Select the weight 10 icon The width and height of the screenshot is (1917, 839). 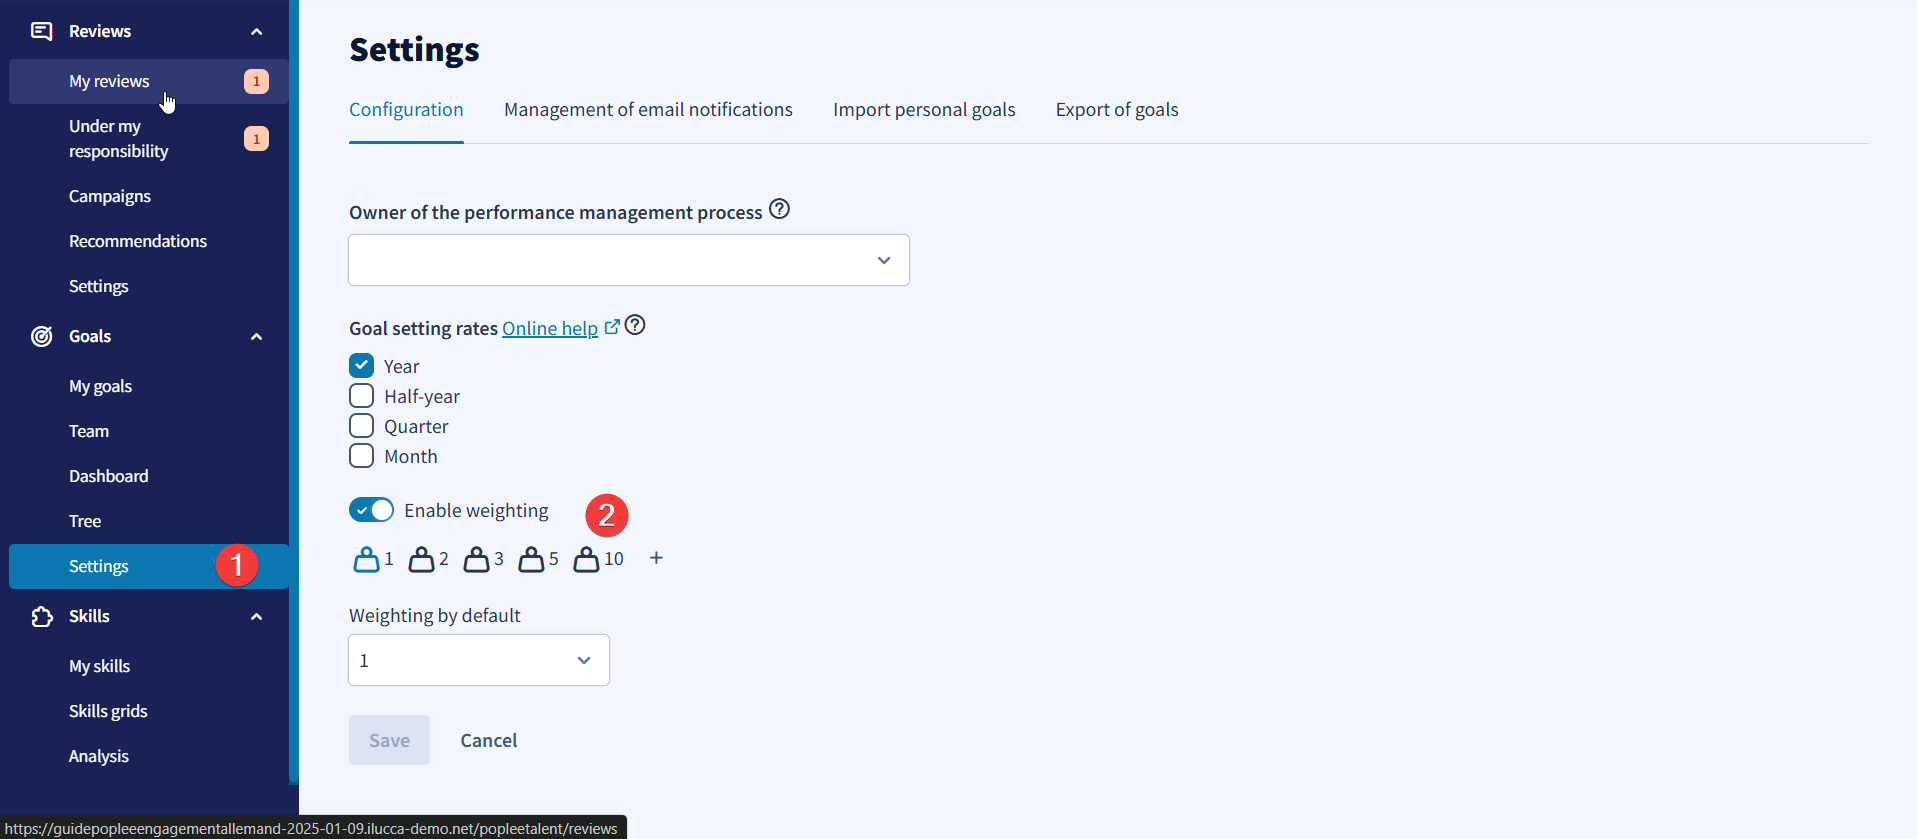[x=586, y=559]
